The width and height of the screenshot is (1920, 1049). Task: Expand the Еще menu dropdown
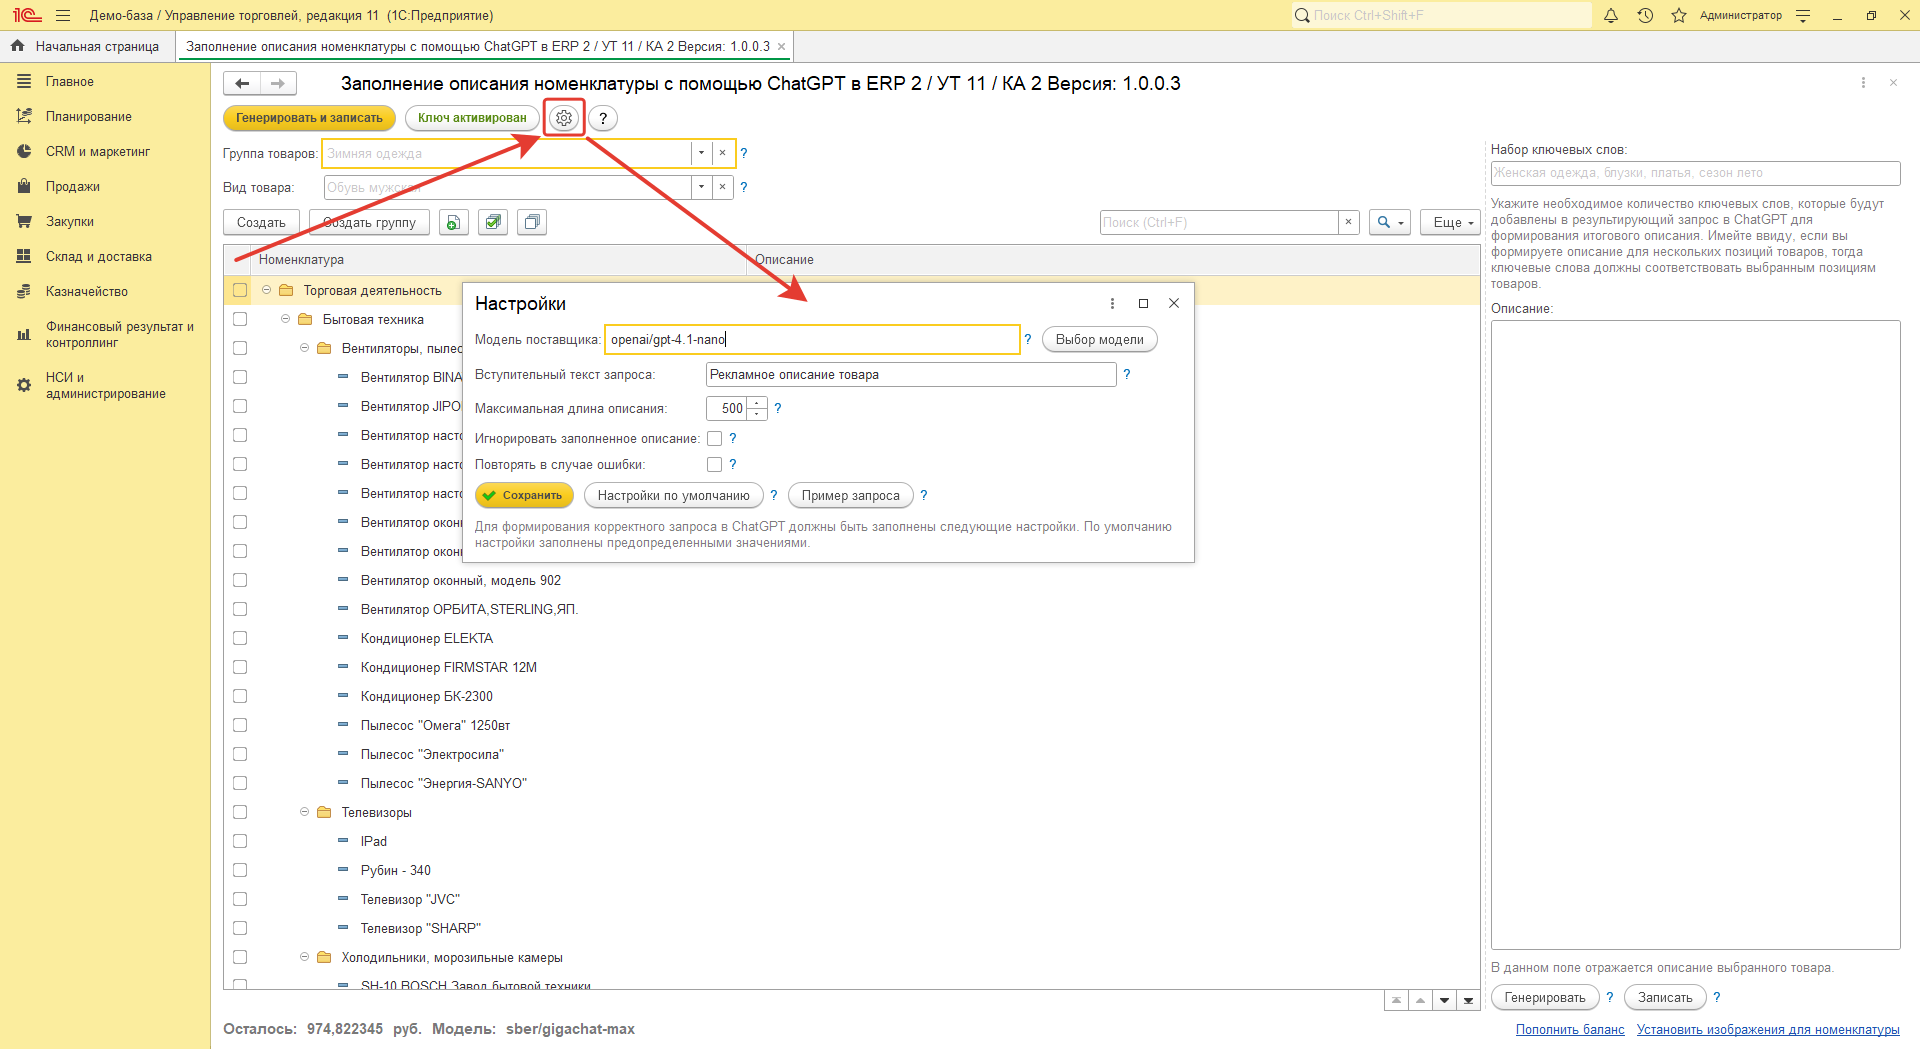point(1451,222)
